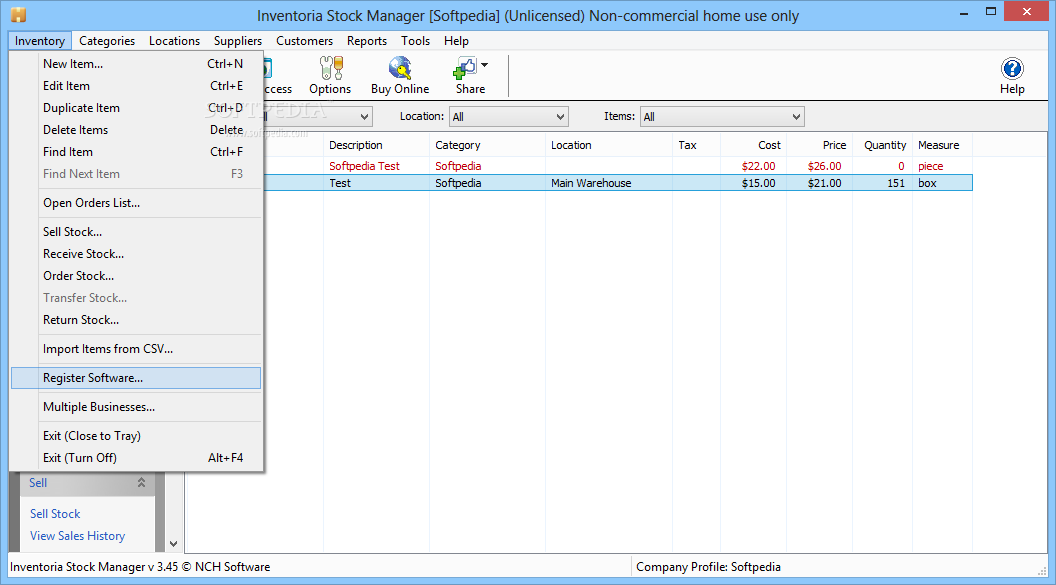Open the View Sales History link
Image resolution: width=1056 pixels, height=585 pixels.
click(77, 536)
